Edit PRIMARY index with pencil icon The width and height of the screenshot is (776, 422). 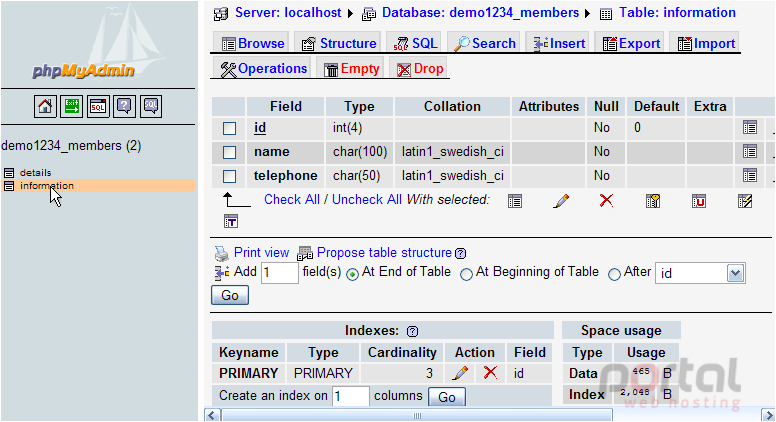pyautogui.click(x=460, y=373)
